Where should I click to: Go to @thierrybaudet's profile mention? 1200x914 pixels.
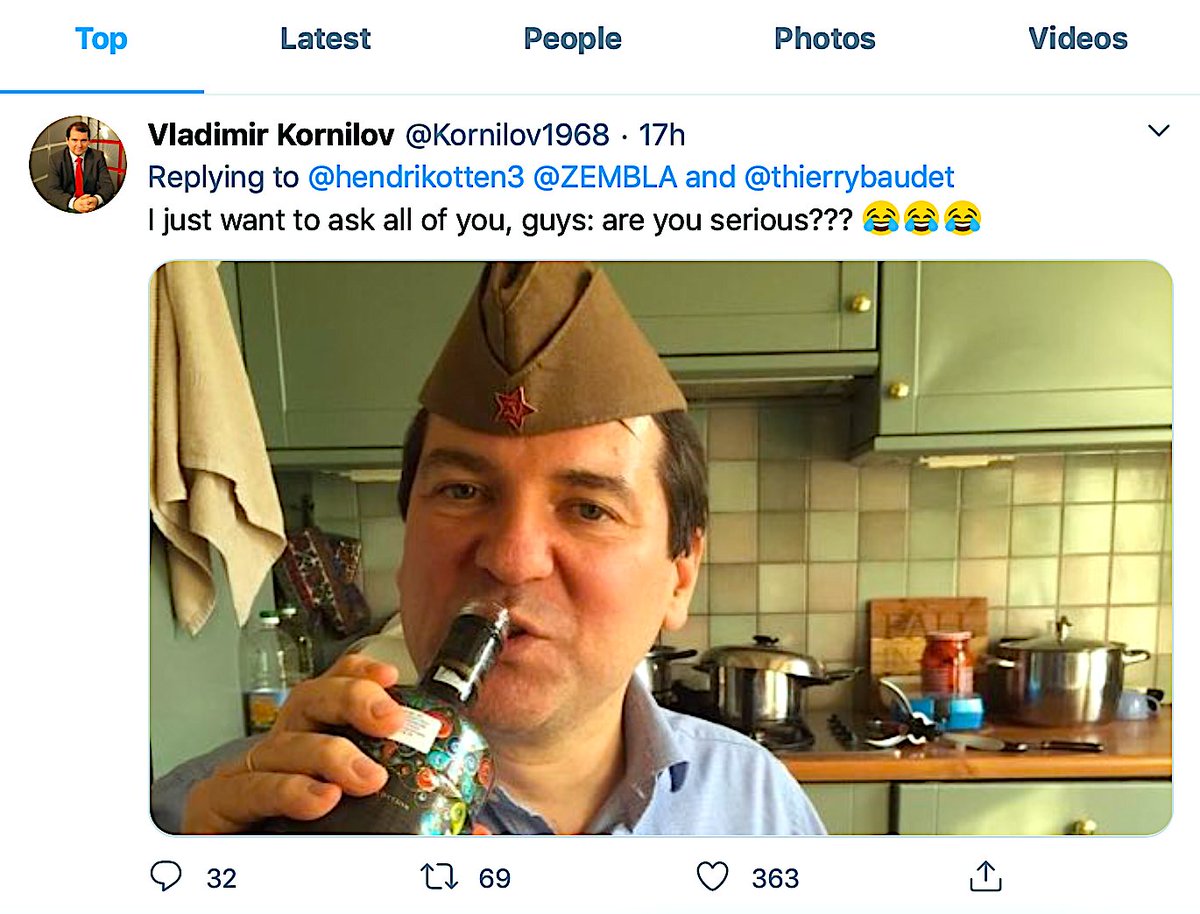849,177
